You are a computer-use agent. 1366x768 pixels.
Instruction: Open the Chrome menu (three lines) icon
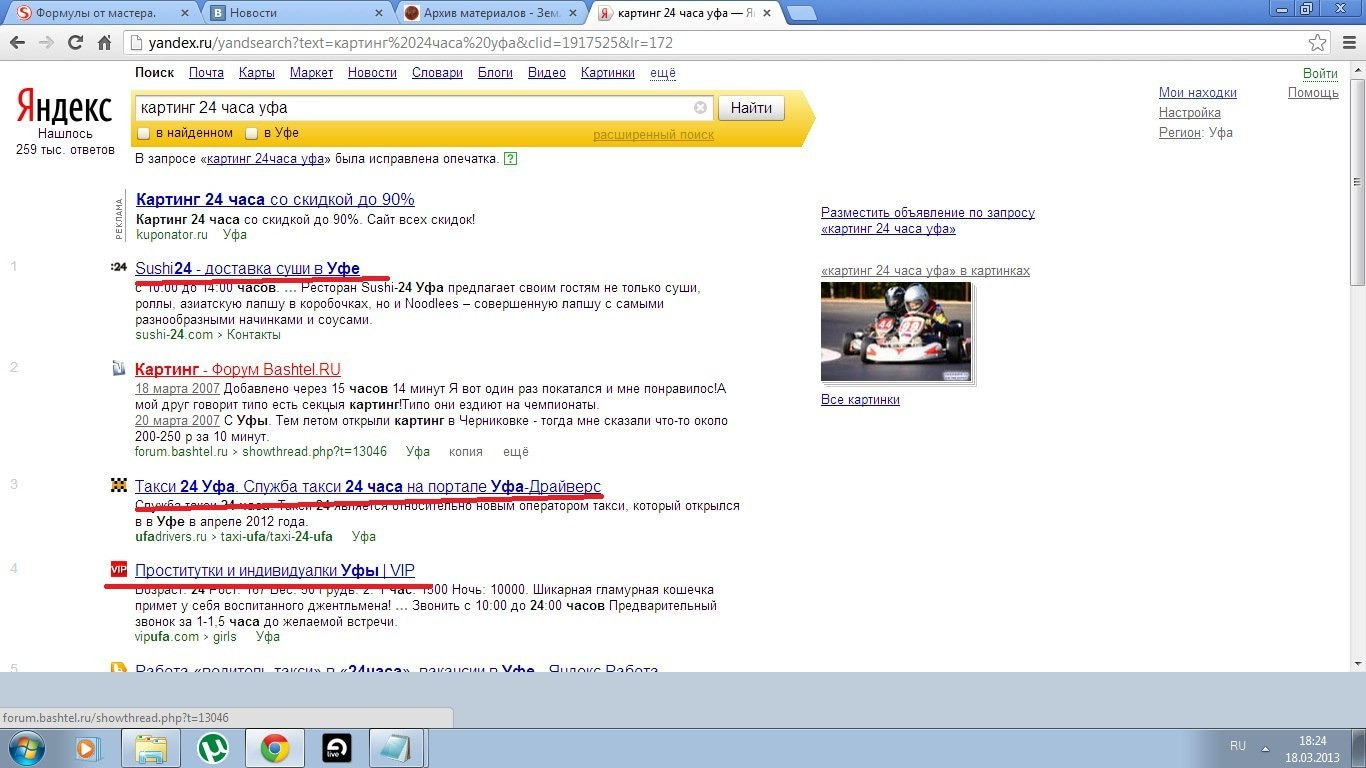tap(1347, 44)
